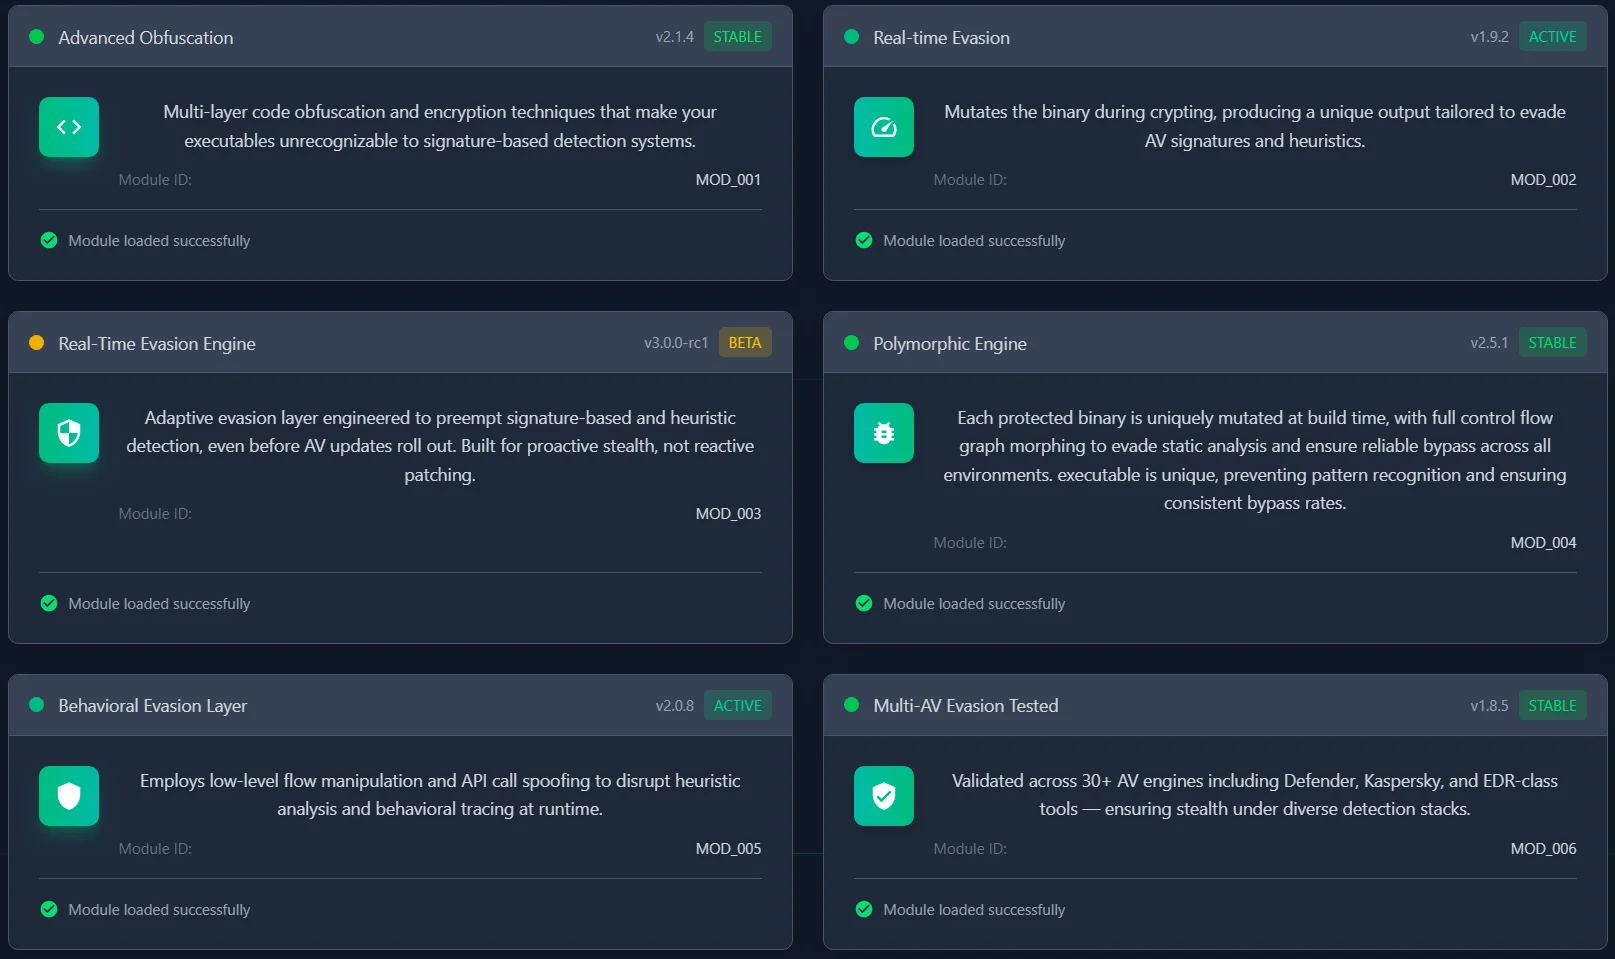Image resolution: width=1615 pixels, height=959 pixels.
Task: Click the green check circle under MOD_004
Action: [864, 603]
